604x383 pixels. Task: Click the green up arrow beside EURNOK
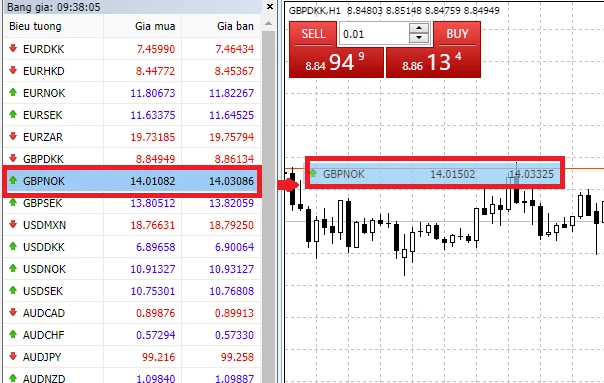13,92
